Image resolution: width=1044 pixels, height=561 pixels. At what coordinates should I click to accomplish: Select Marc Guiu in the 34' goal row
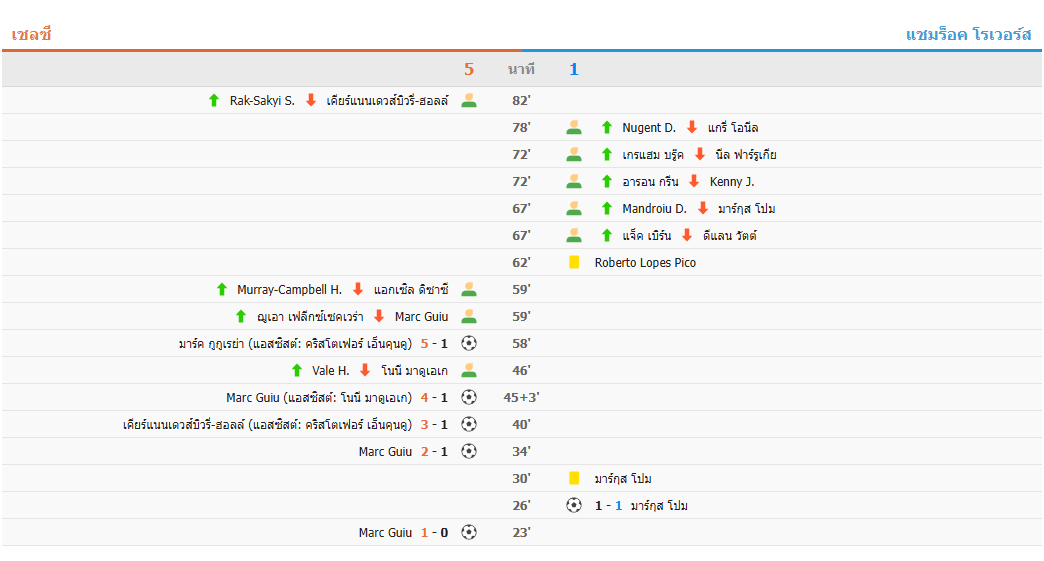tap(386, 451)
